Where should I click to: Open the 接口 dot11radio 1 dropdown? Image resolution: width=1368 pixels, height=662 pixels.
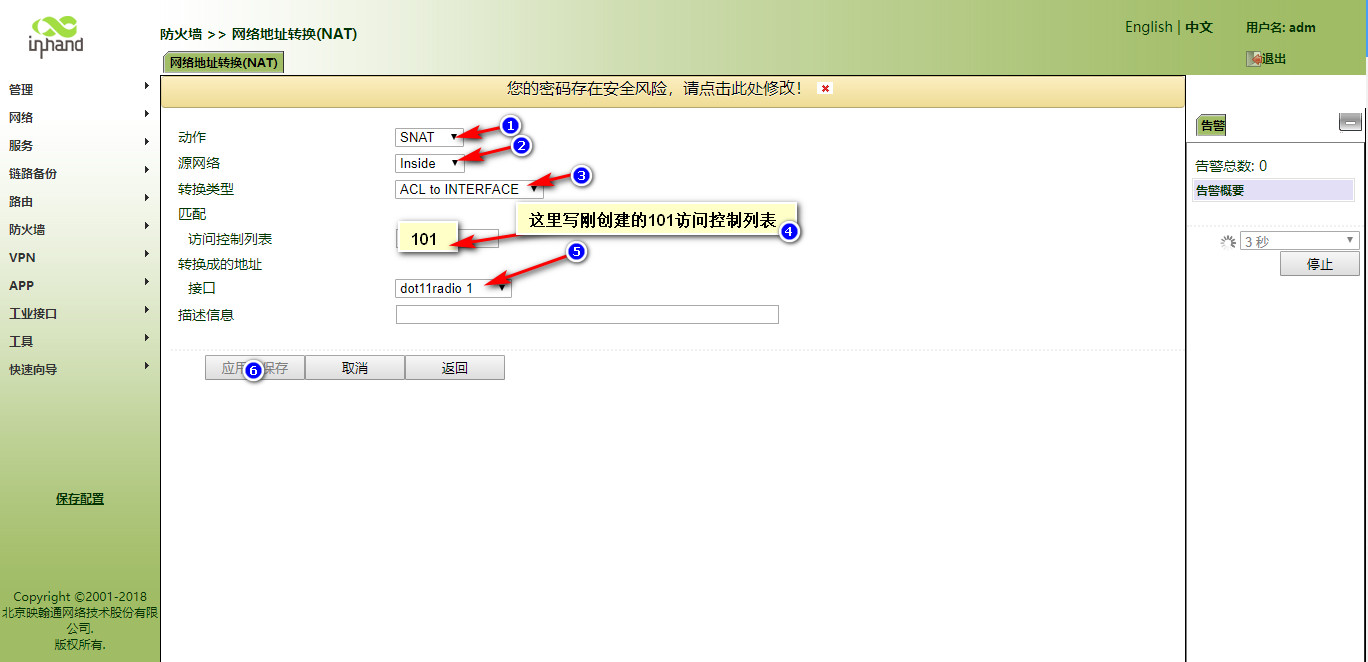pos(453,288)
